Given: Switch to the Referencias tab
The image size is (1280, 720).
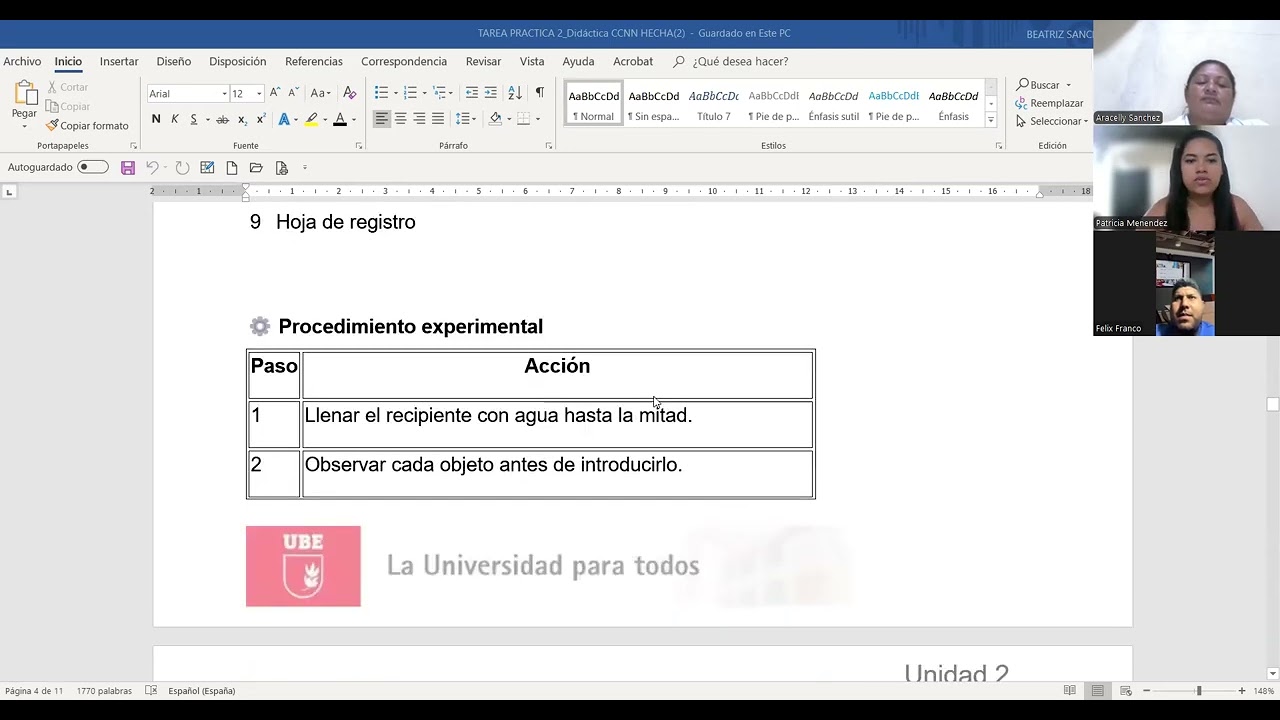Looking at the screenshot, I should pyautogui.click(x=314, y=61).
